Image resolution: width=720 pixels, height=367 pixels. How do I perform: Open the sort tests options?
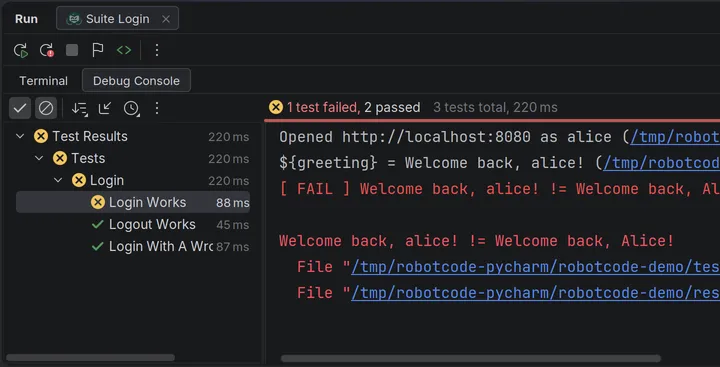(x=79, y=108)
